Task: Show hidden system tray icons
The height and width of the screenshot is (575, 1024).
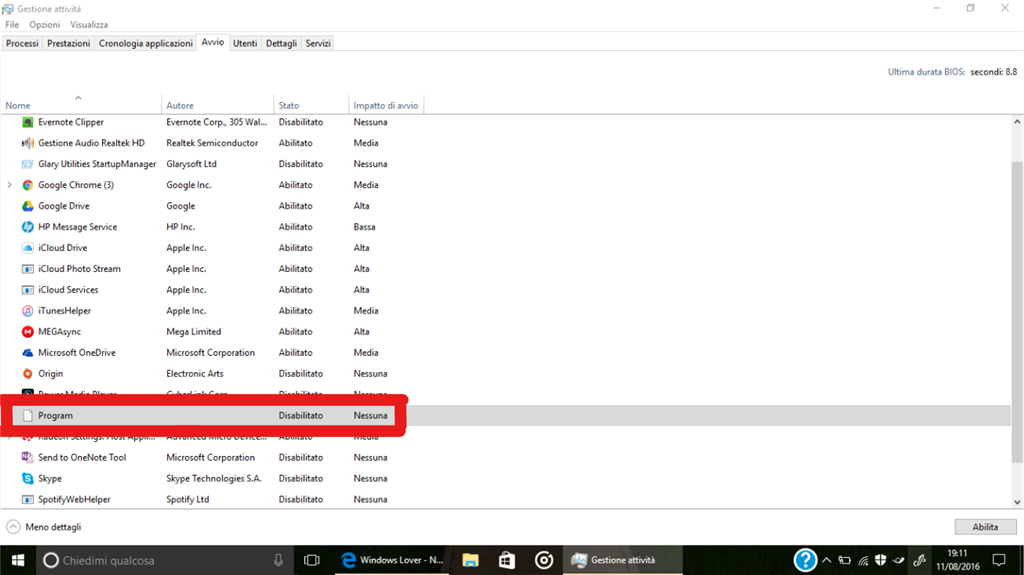Action: click(x=827, y=560)
